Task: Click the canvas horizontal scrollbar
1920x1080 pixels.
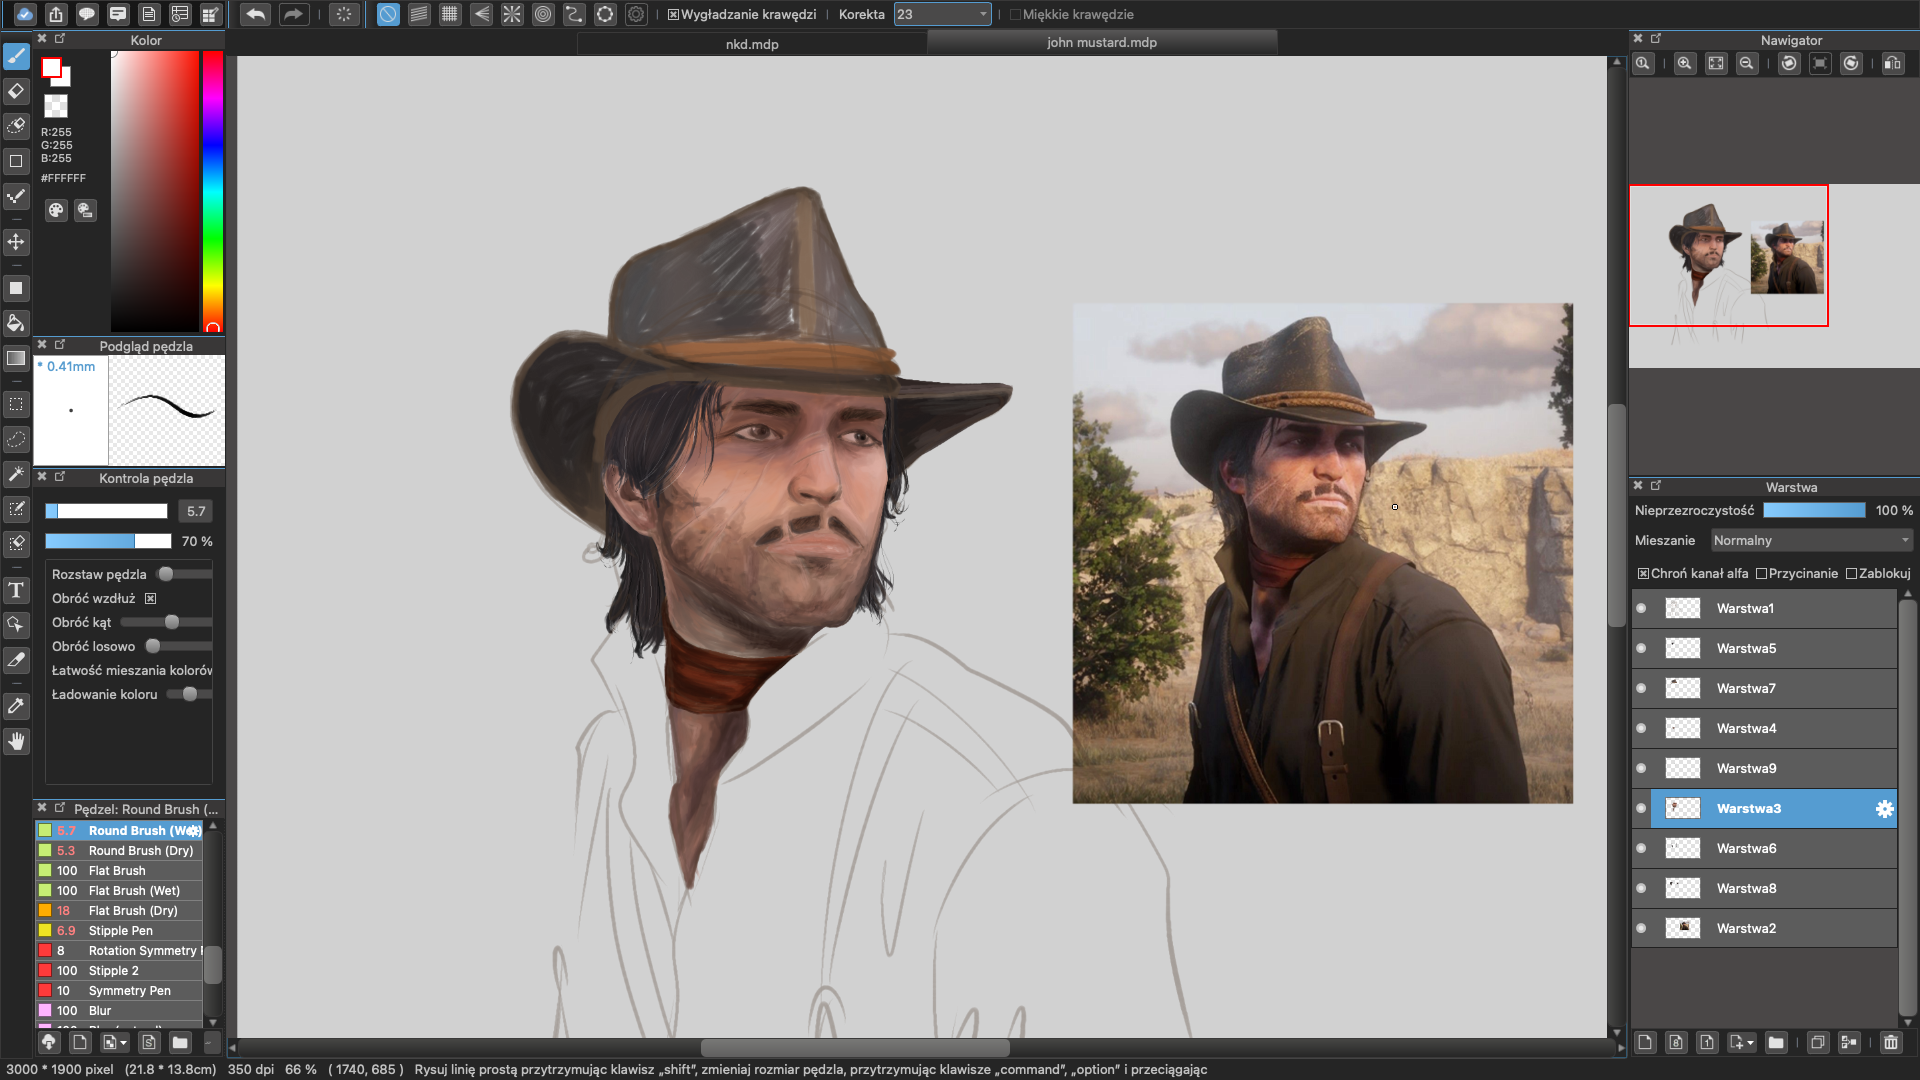Action: coord(855,1048)
